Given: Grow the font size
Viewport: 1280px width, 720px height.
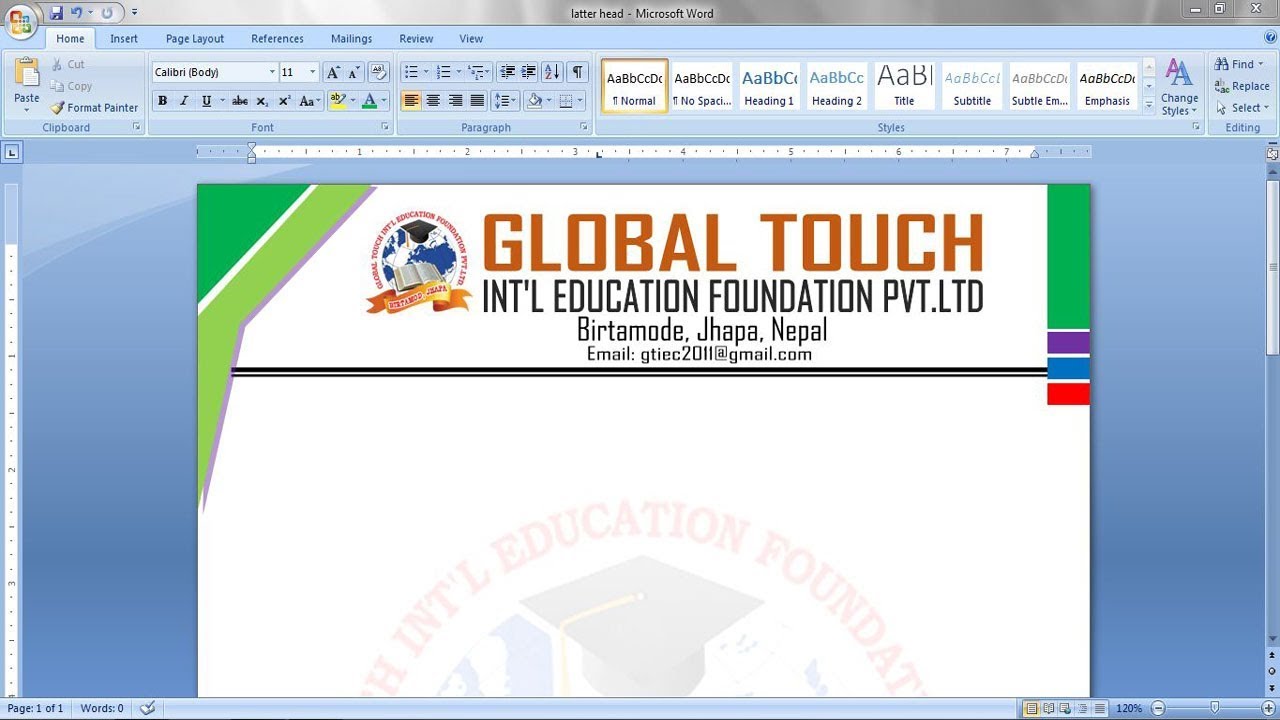Looking at the screenshot, I should coord(333,72).
